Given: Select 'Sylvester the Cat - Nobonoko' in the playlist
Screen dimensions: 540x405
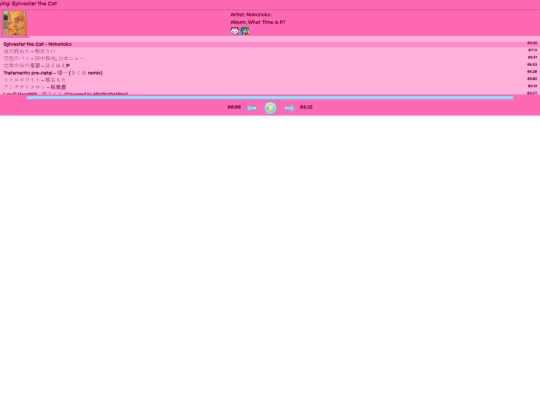Looking at the screenshot, I should tap(270, 44).
